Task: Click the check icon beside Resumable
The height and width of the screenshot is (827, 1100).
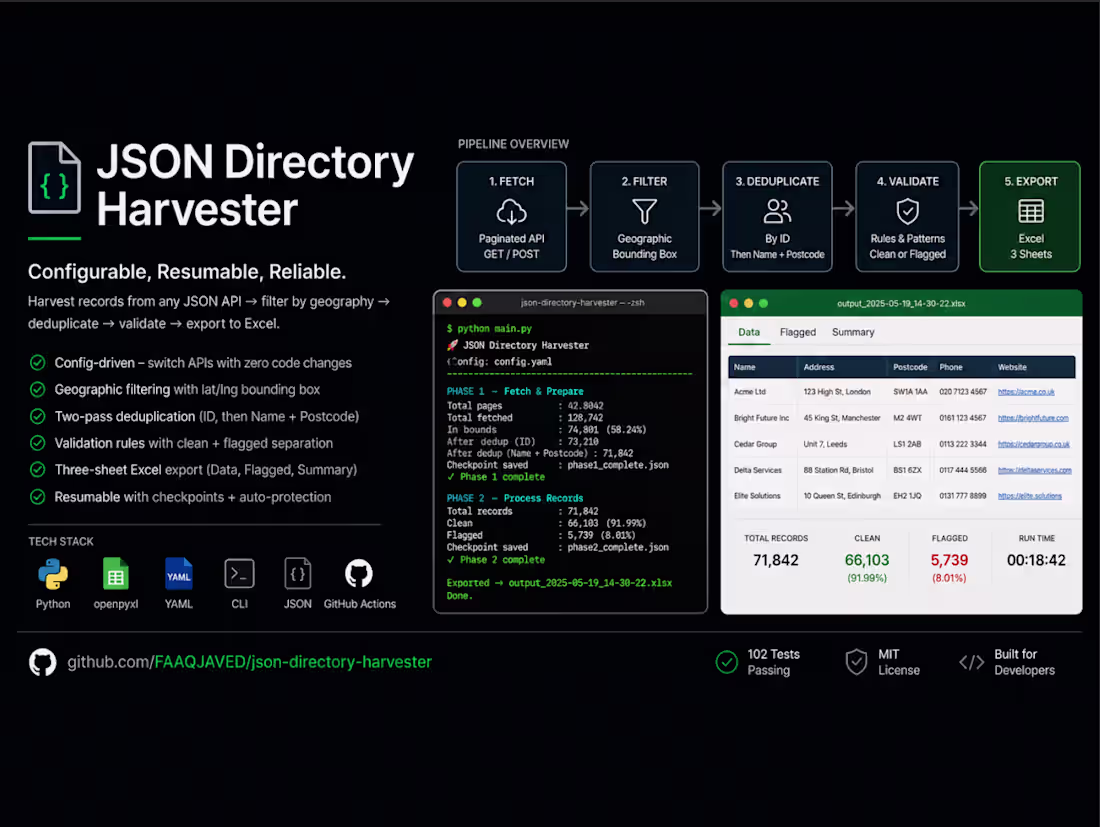Action: click(38, 497)
